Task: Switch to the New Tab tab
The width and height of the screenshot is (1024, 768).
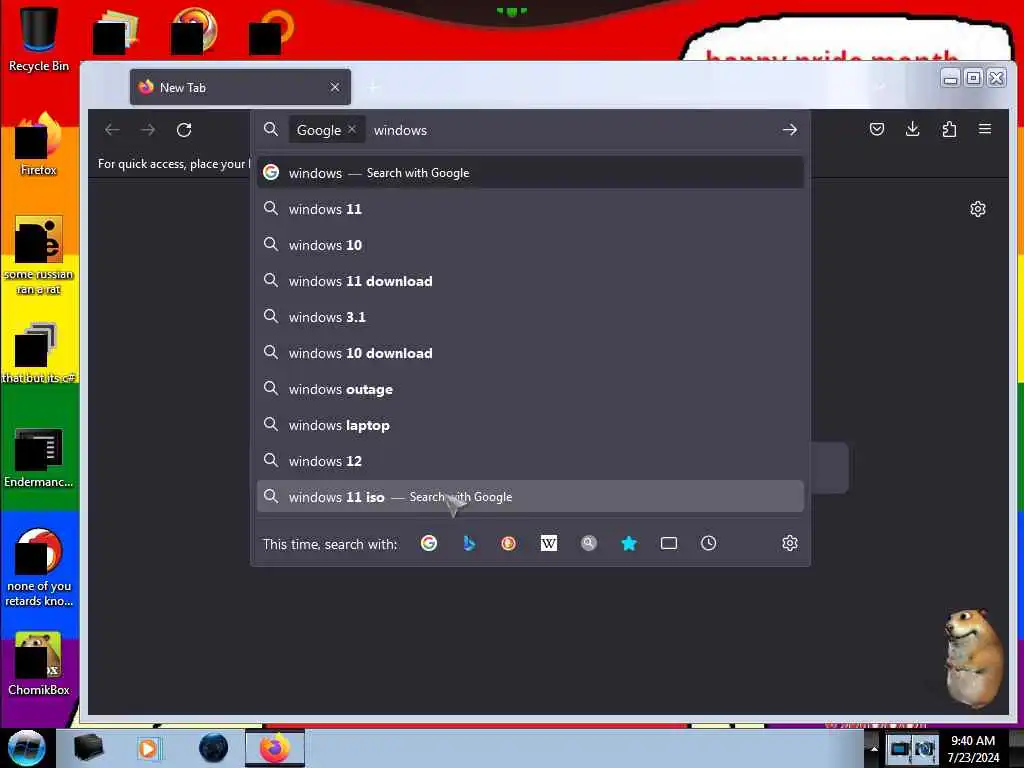Action: point(240,87)
